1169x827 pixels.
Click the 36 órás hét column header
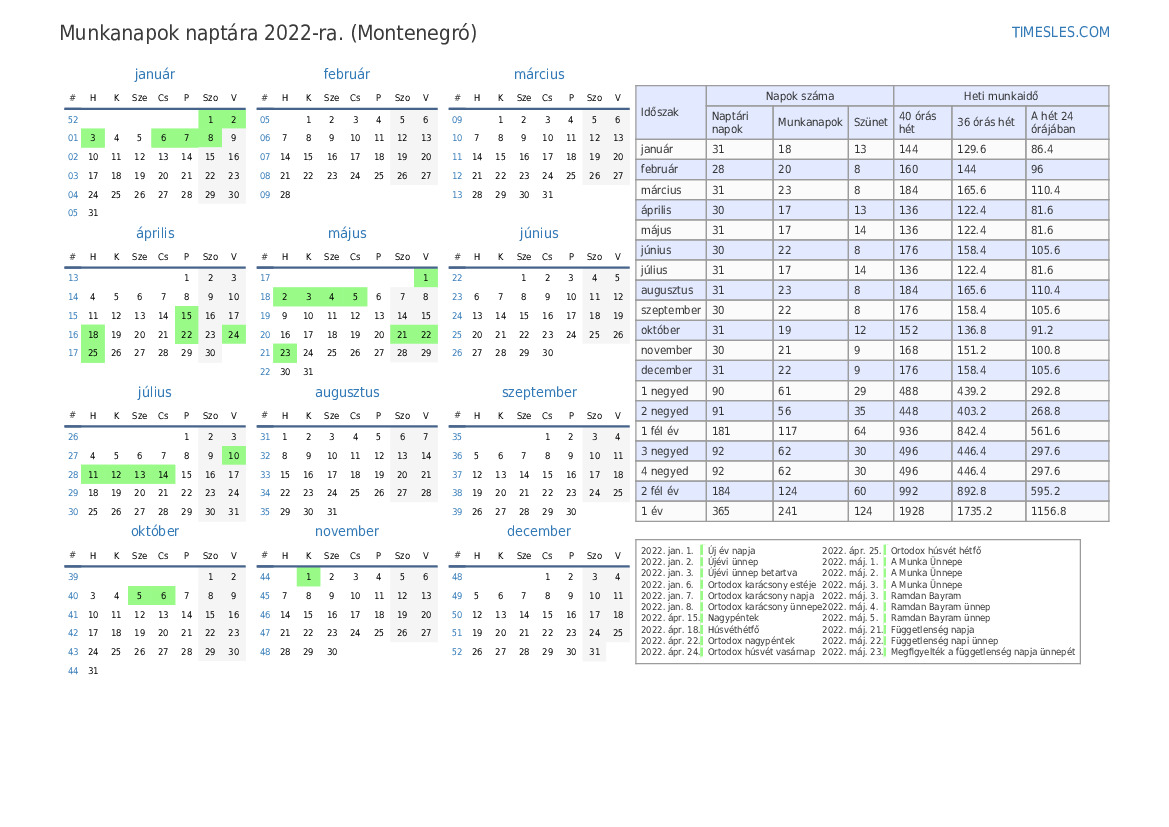tap(987, 122)
